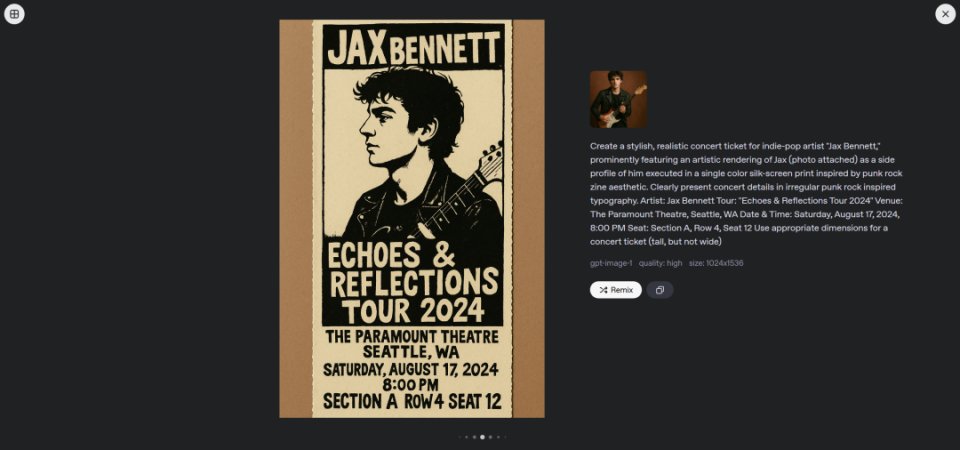Select the sixth carousel dot
Image resolution: width=960 pixels, height=450 pixels.
coord(498,437)
